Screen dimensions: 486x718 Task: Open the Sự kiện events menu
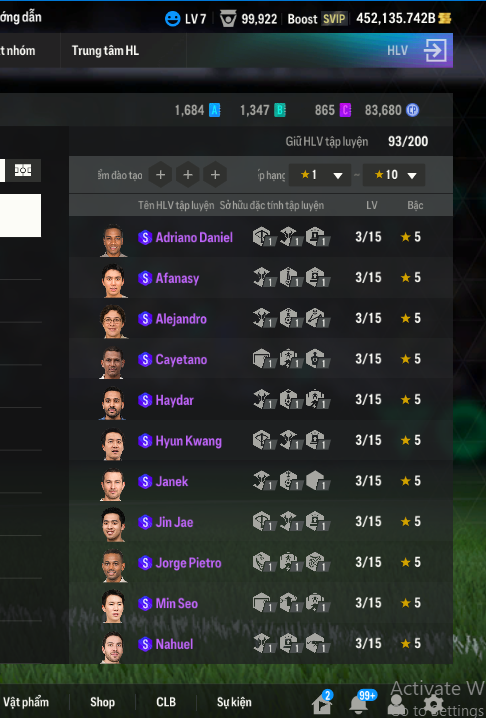pos(234,702)
